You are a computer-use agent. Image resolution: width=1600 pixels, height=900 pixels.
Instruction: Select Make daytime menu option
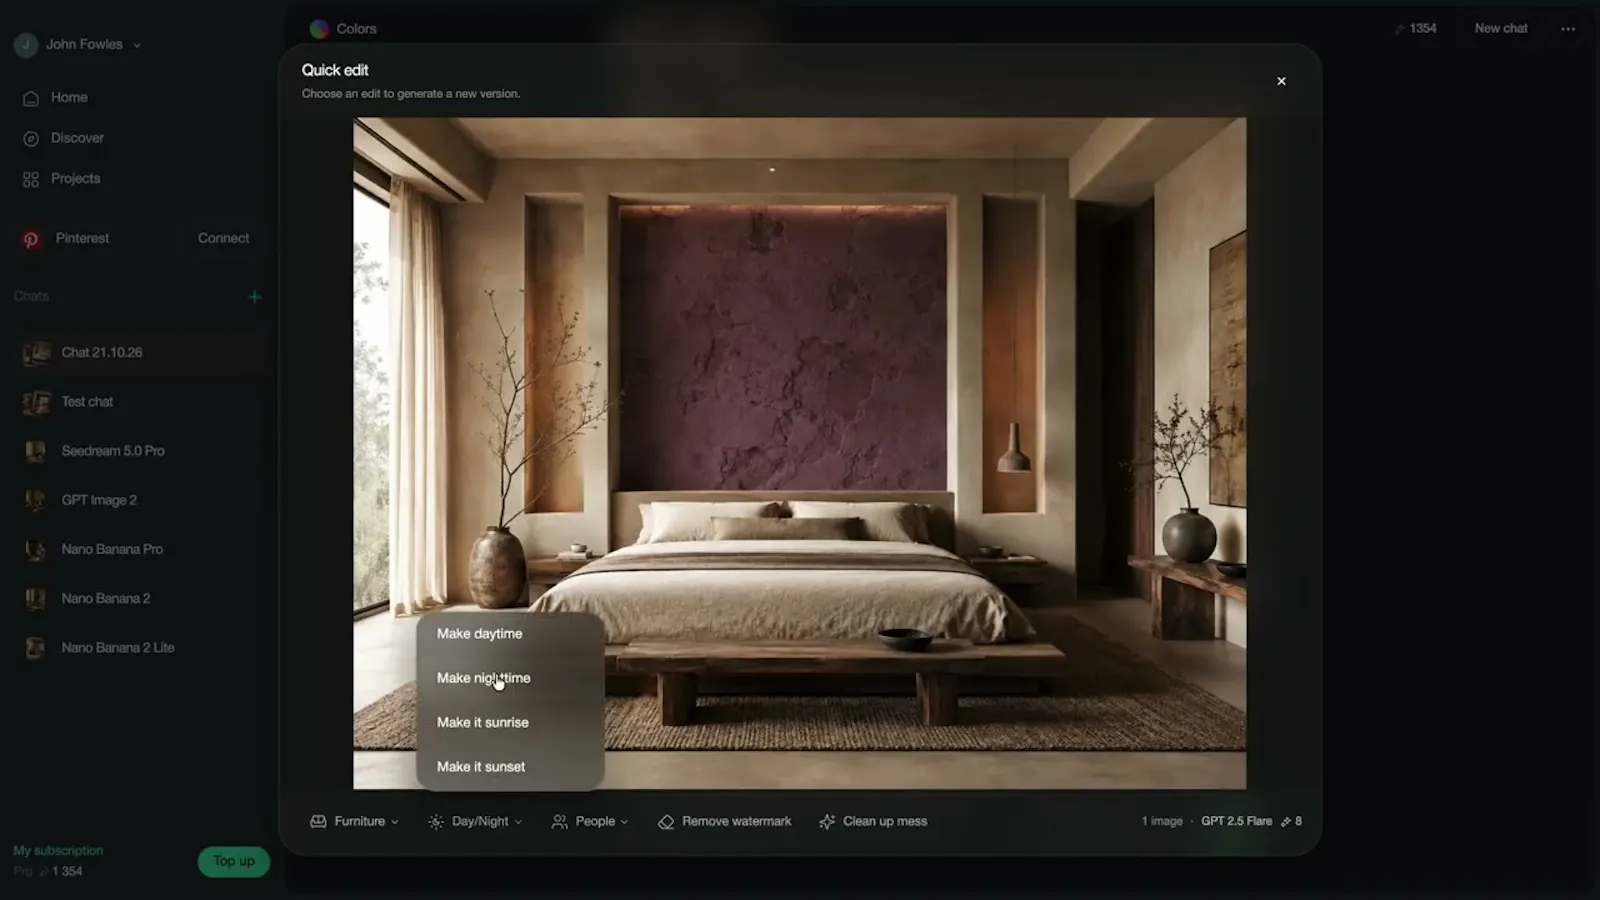[x=510, y=634]
